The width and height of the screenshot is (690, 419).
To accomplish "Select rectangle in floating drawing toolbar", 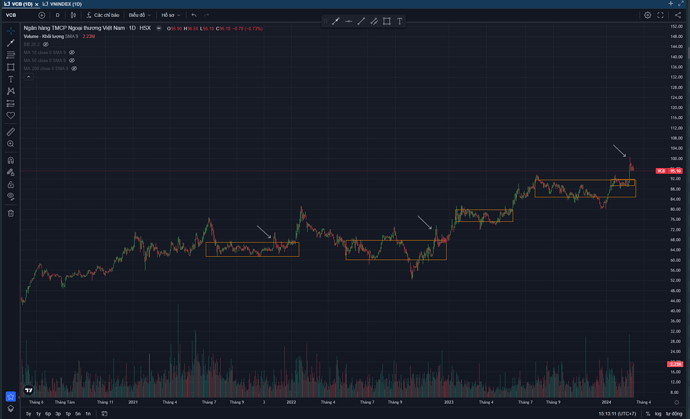I will tap(386, 21).
